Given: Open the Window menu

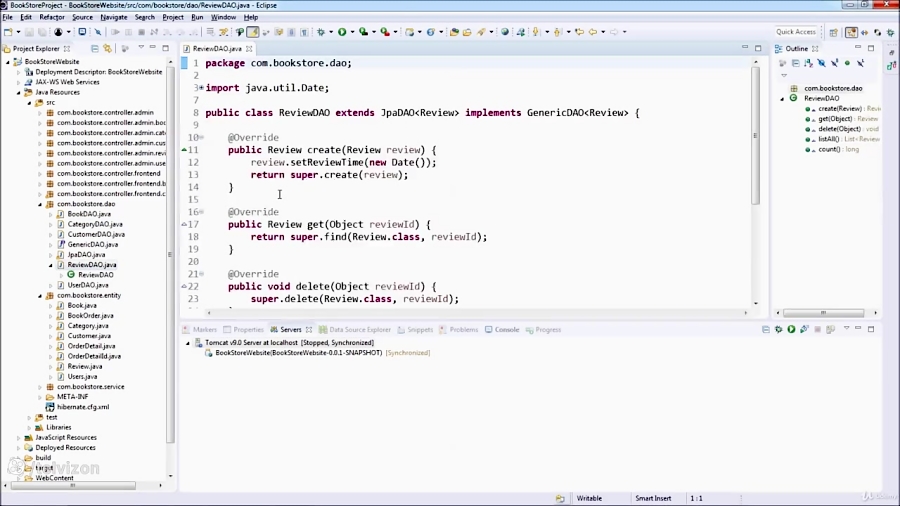Looking at the screenshot, I should 223,17.
